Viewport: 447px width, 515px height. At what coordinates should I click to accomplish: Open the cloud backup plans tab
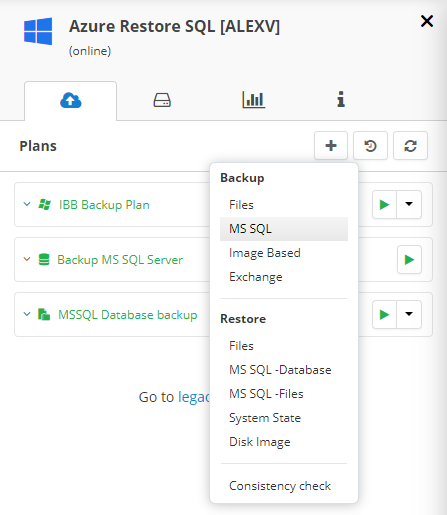(70, 101)
